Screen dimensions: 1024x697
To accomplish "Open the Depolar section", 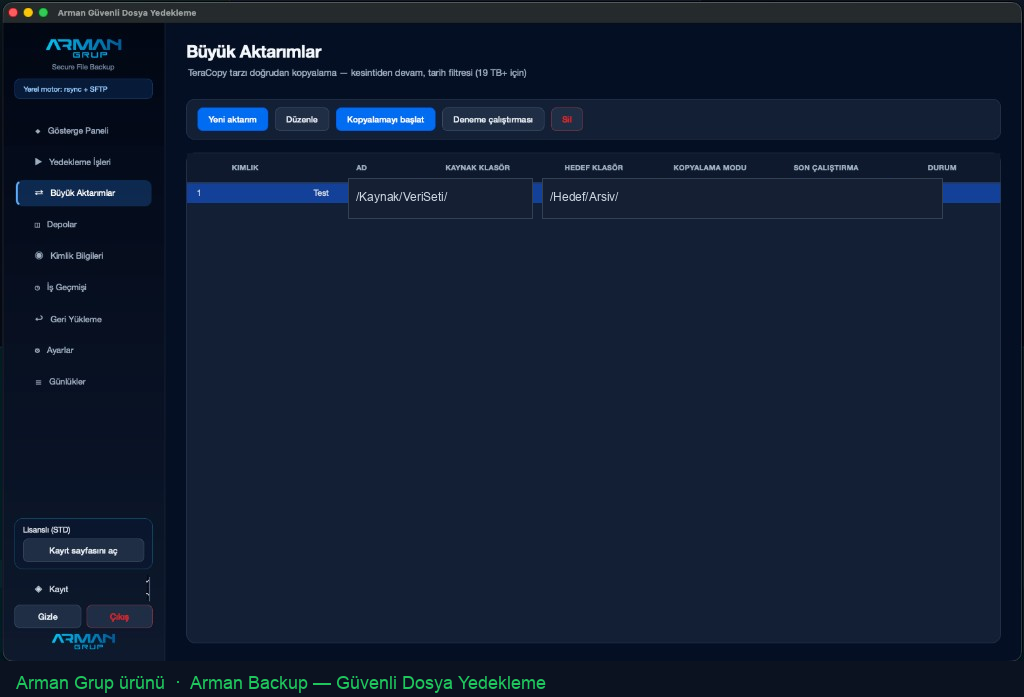I will pyautogui.click(x=84, y=225).
